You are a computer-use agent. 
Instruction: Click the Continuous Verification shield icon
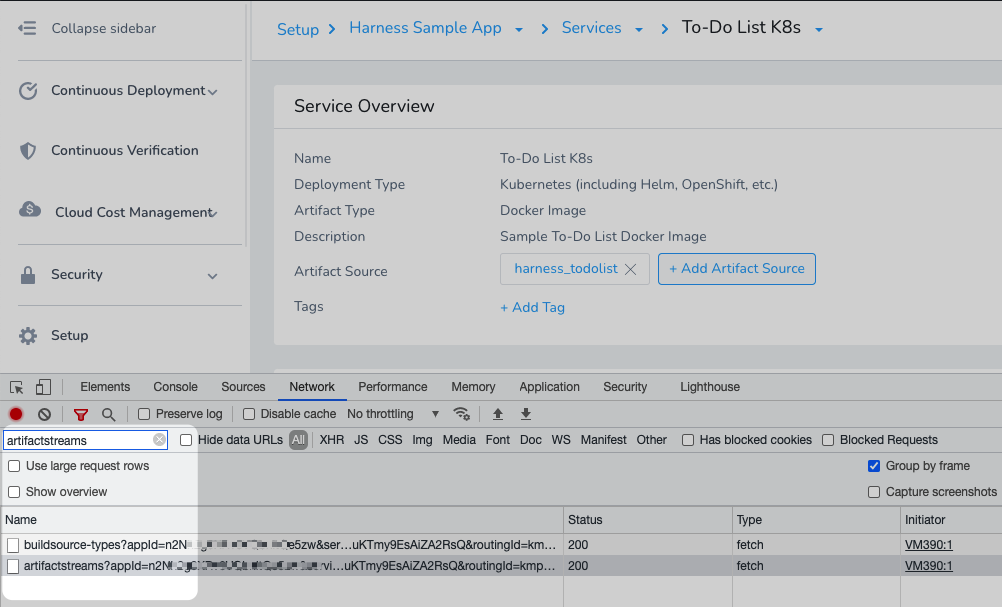[28, 151]
